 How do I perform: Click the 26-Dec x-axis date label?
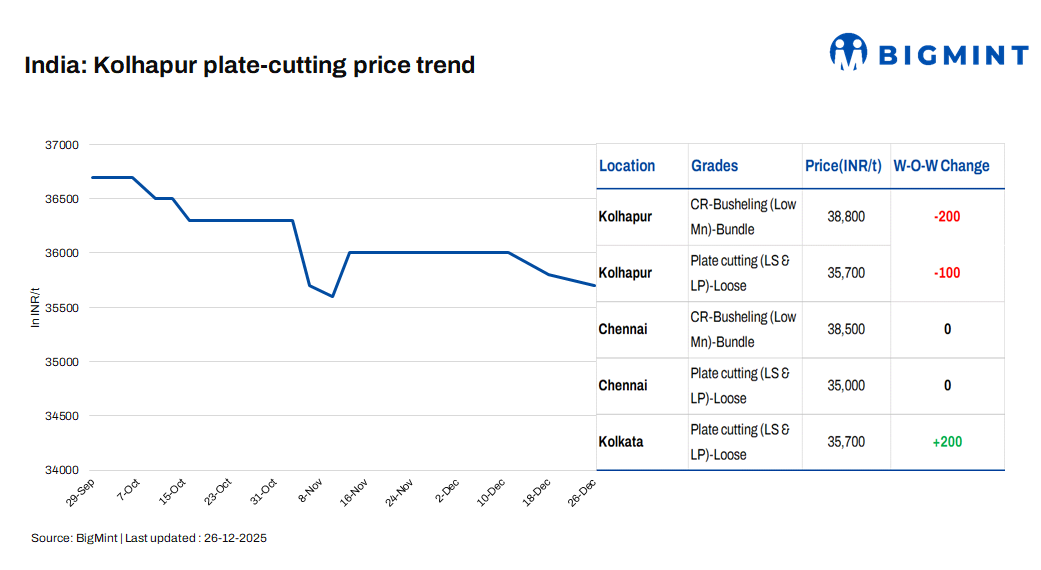[x=583, y=491]
